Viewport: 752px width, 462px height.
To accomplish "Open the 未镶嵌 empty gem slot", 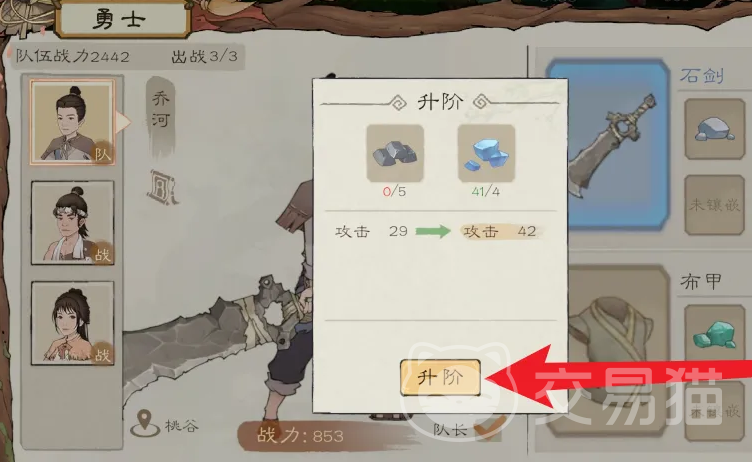I will (714, 205).
